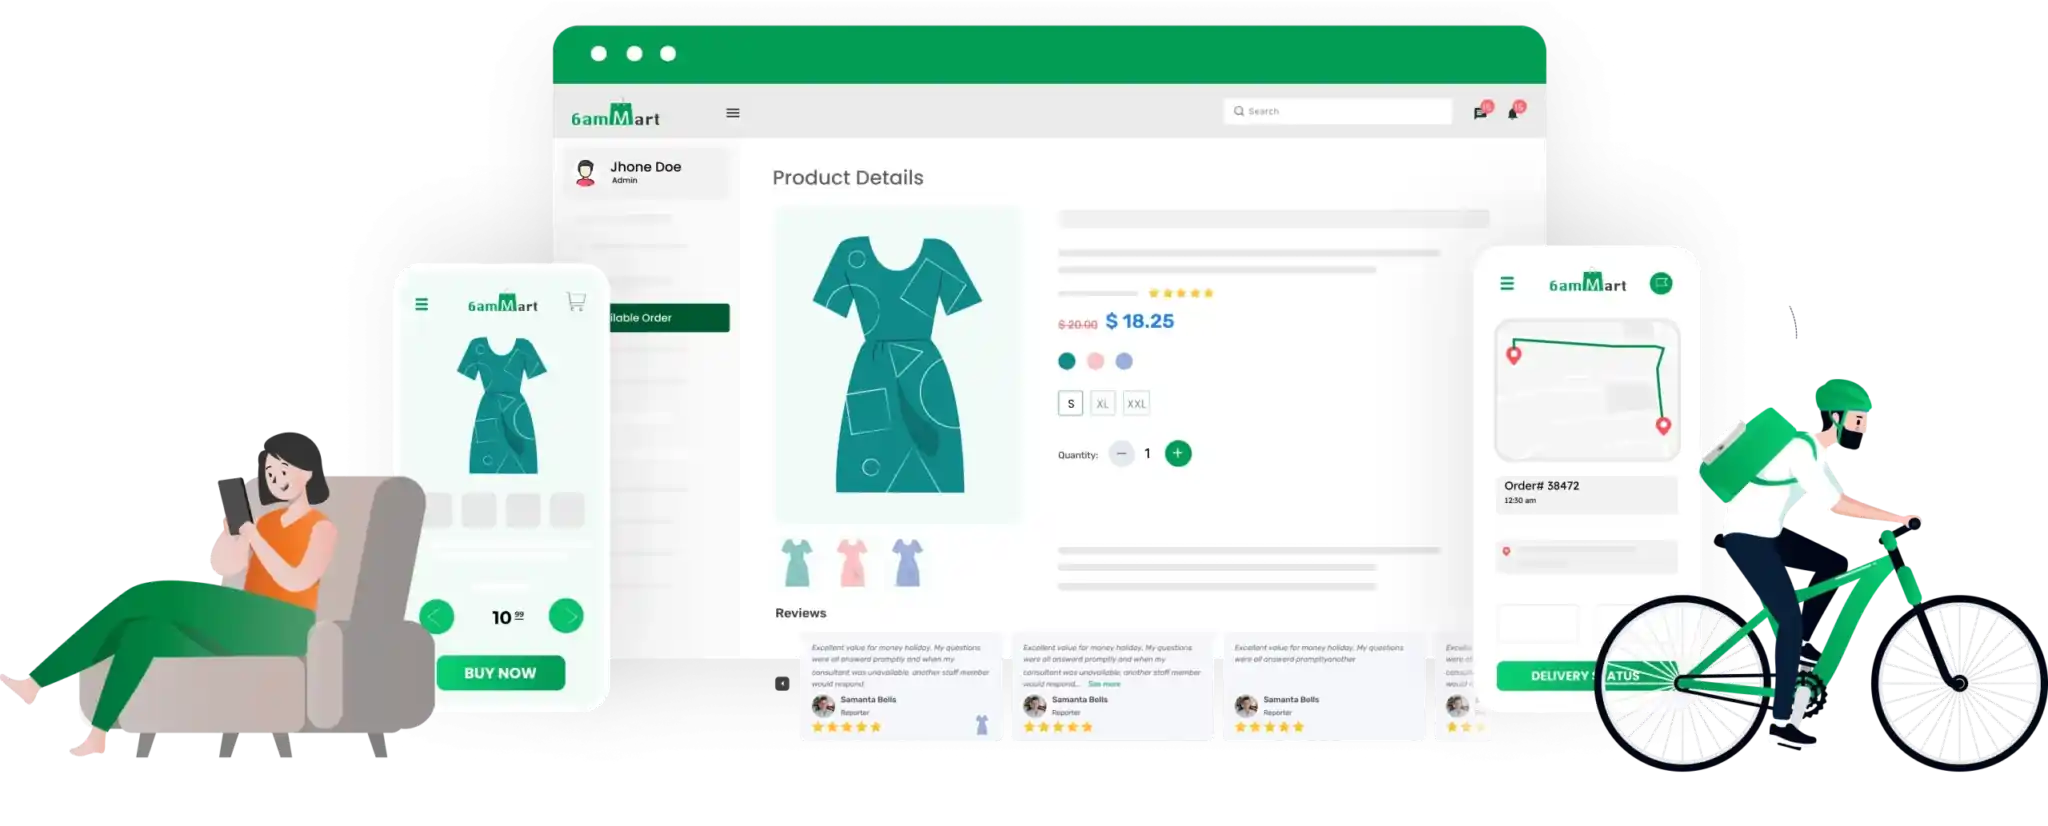This screenshot has width=2048, height=826.
Task: Select size S option
Action: pos(1070,404)
